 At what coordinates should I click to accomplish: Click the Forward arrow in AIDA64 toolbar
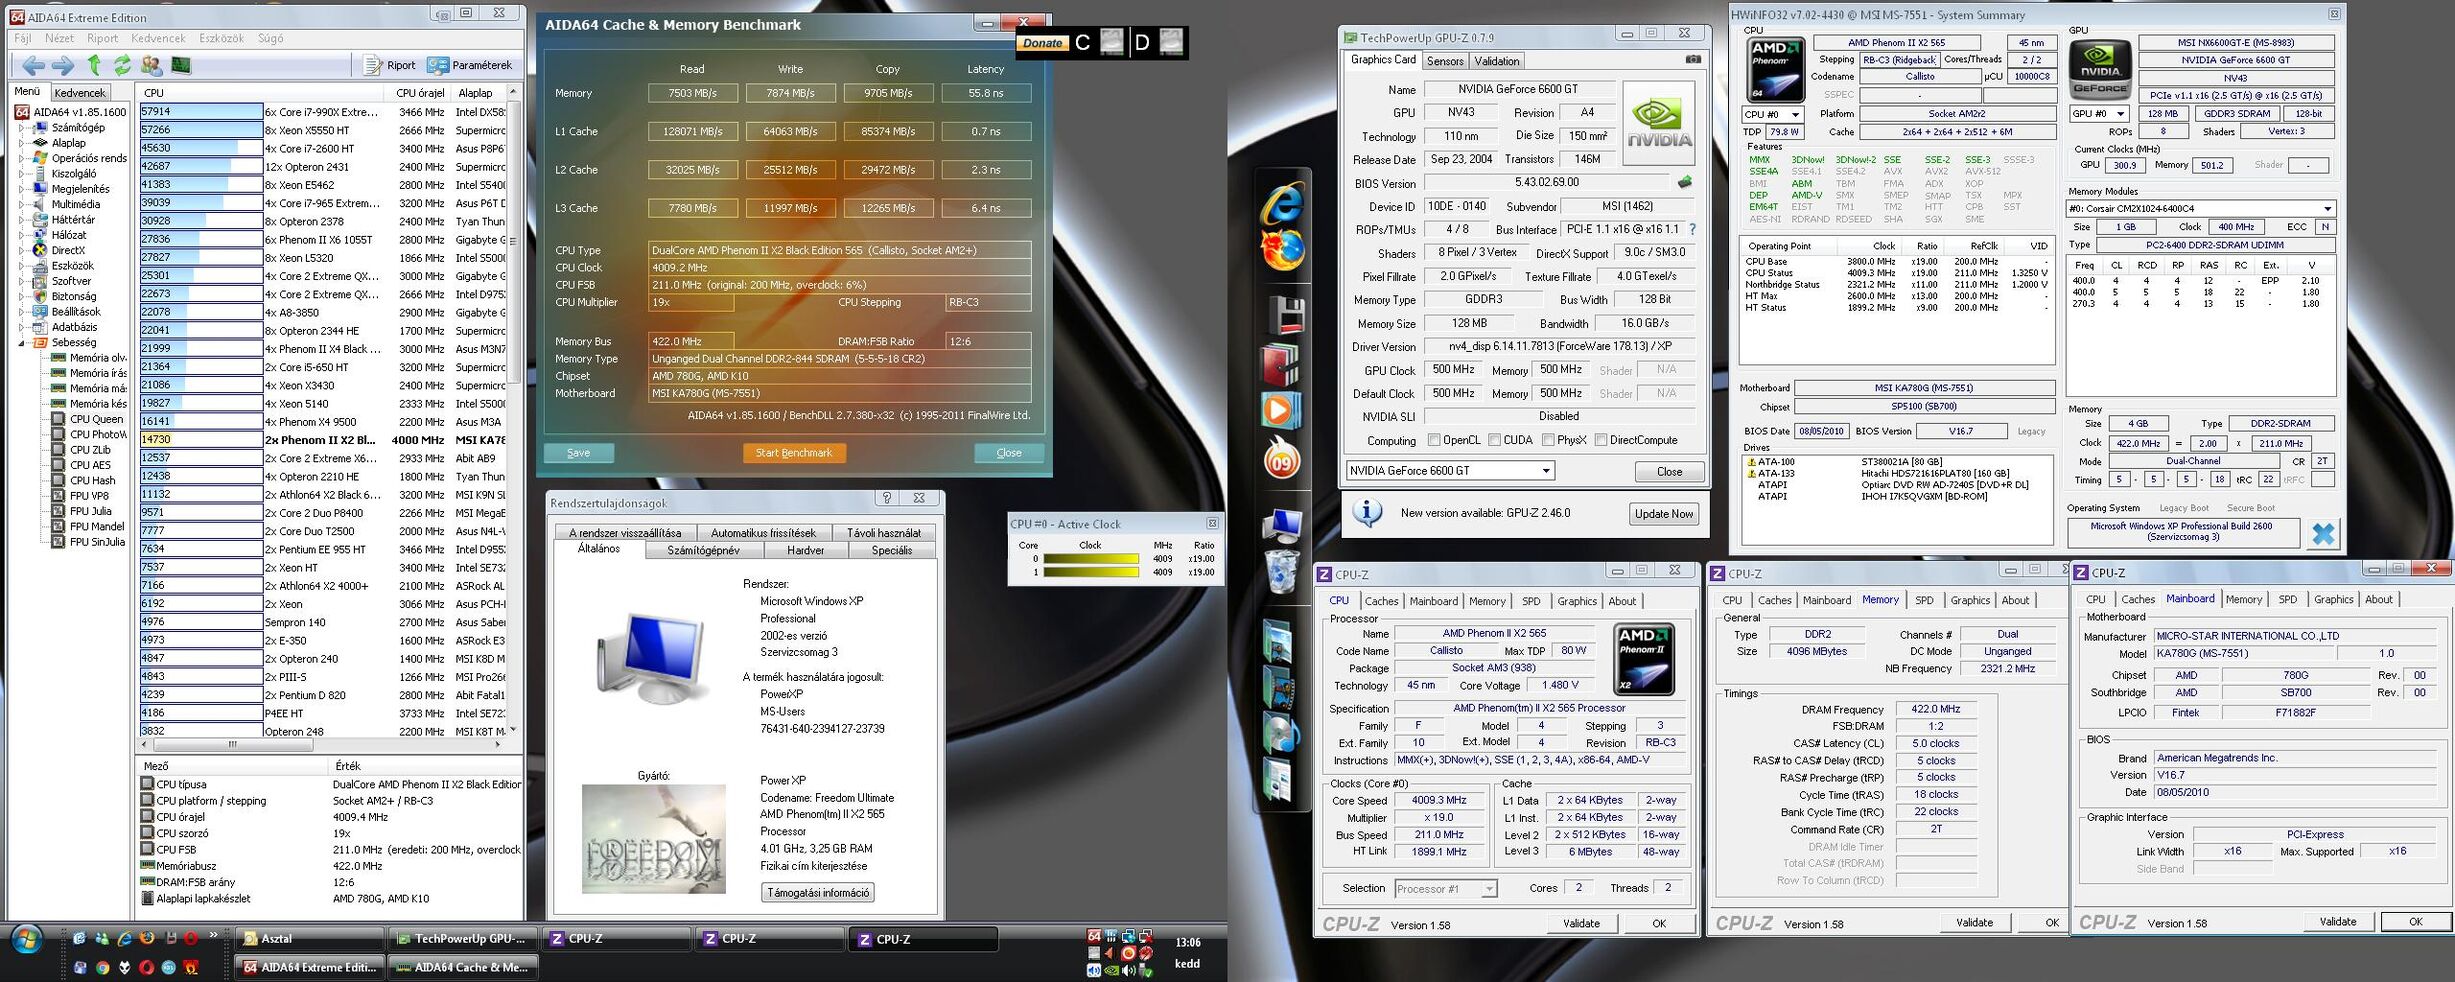pyautogui.click(x=63, y=65)
